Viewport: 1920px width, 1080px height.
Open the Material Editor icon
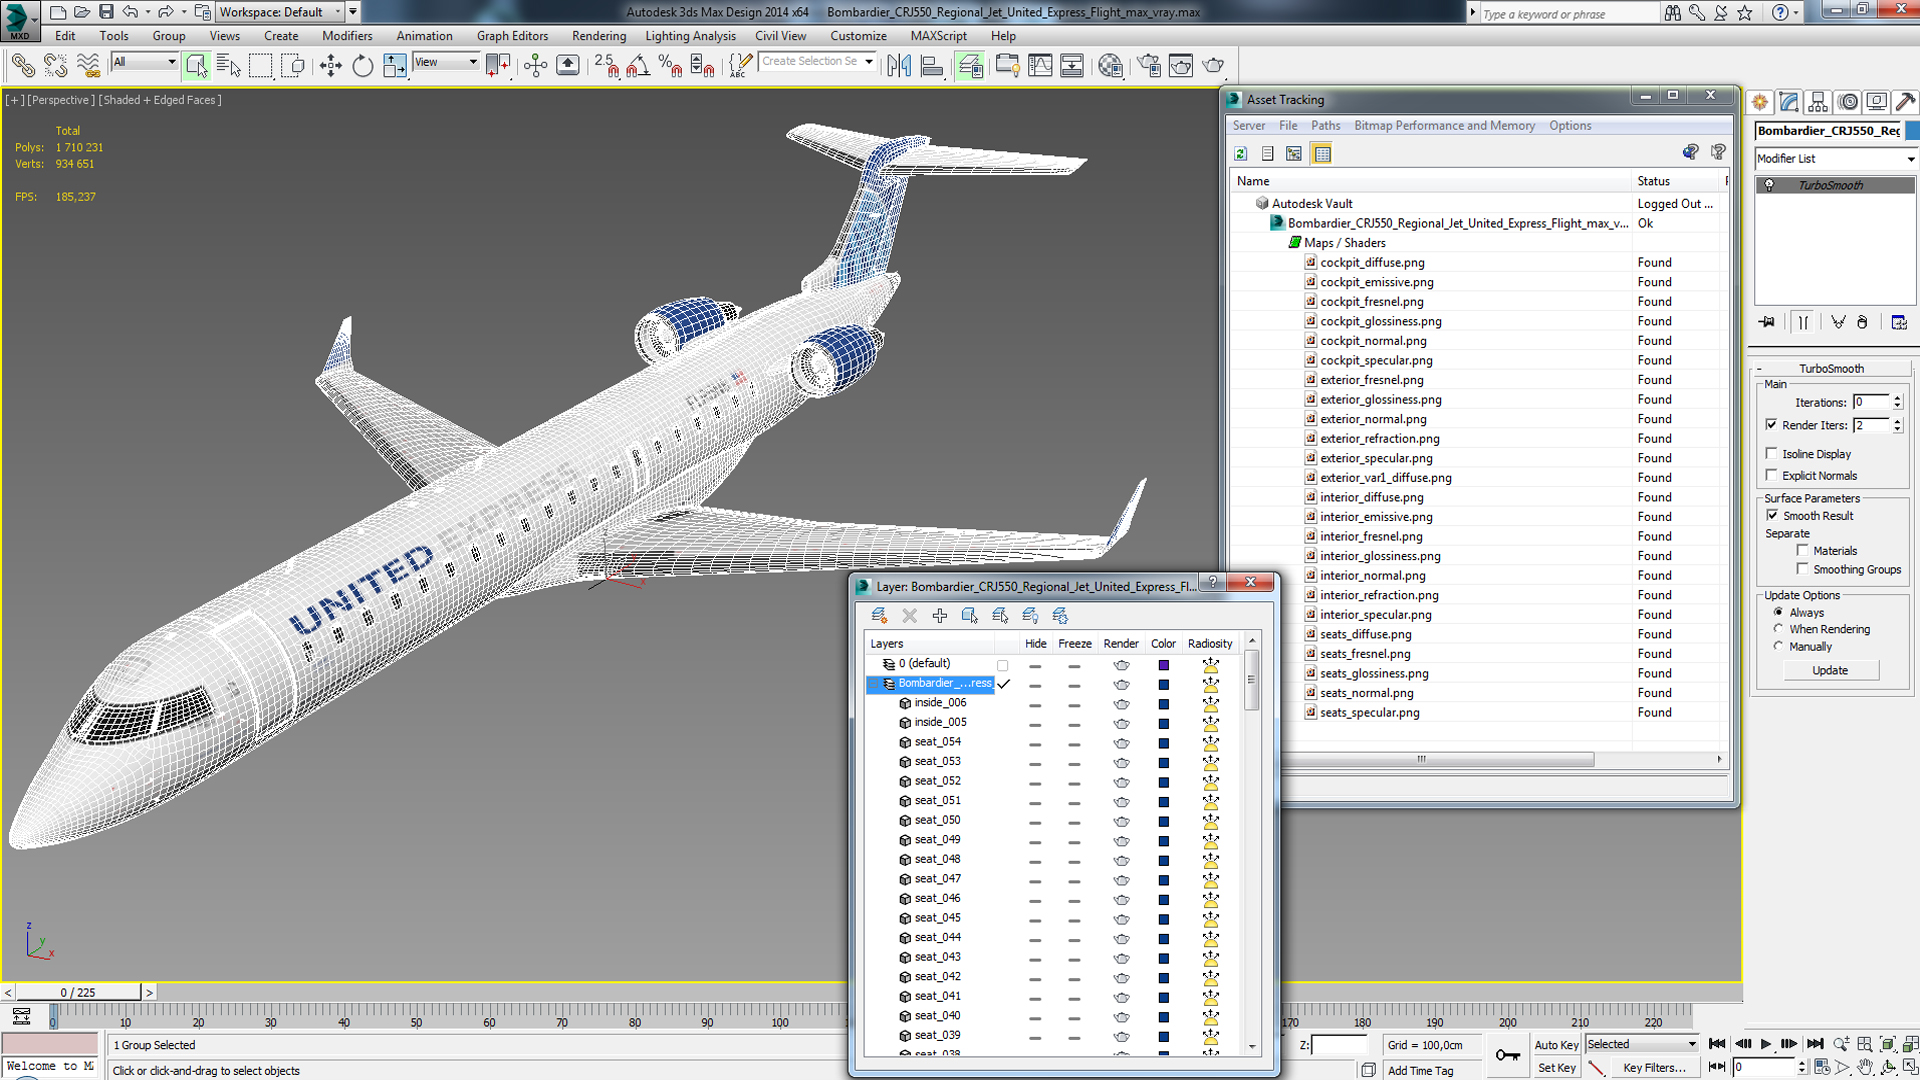[1110, 66]
